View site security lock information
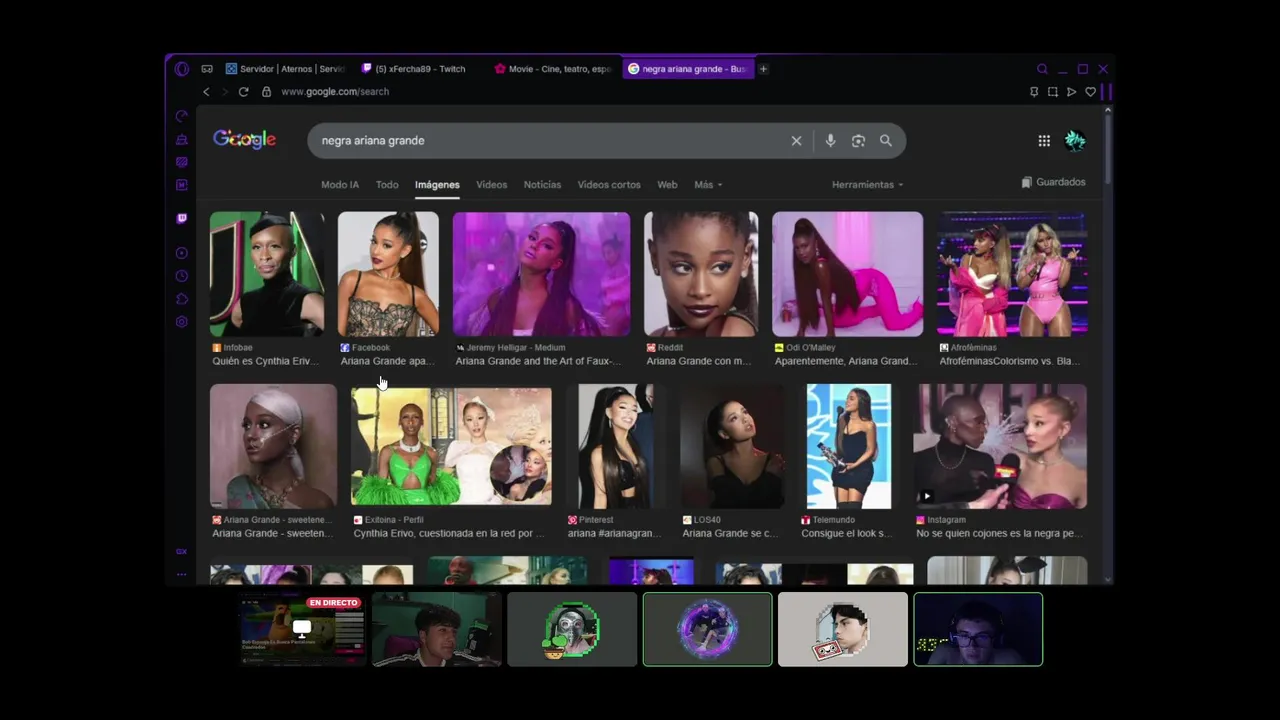1280x720 pixels. [x=266, y=92]
